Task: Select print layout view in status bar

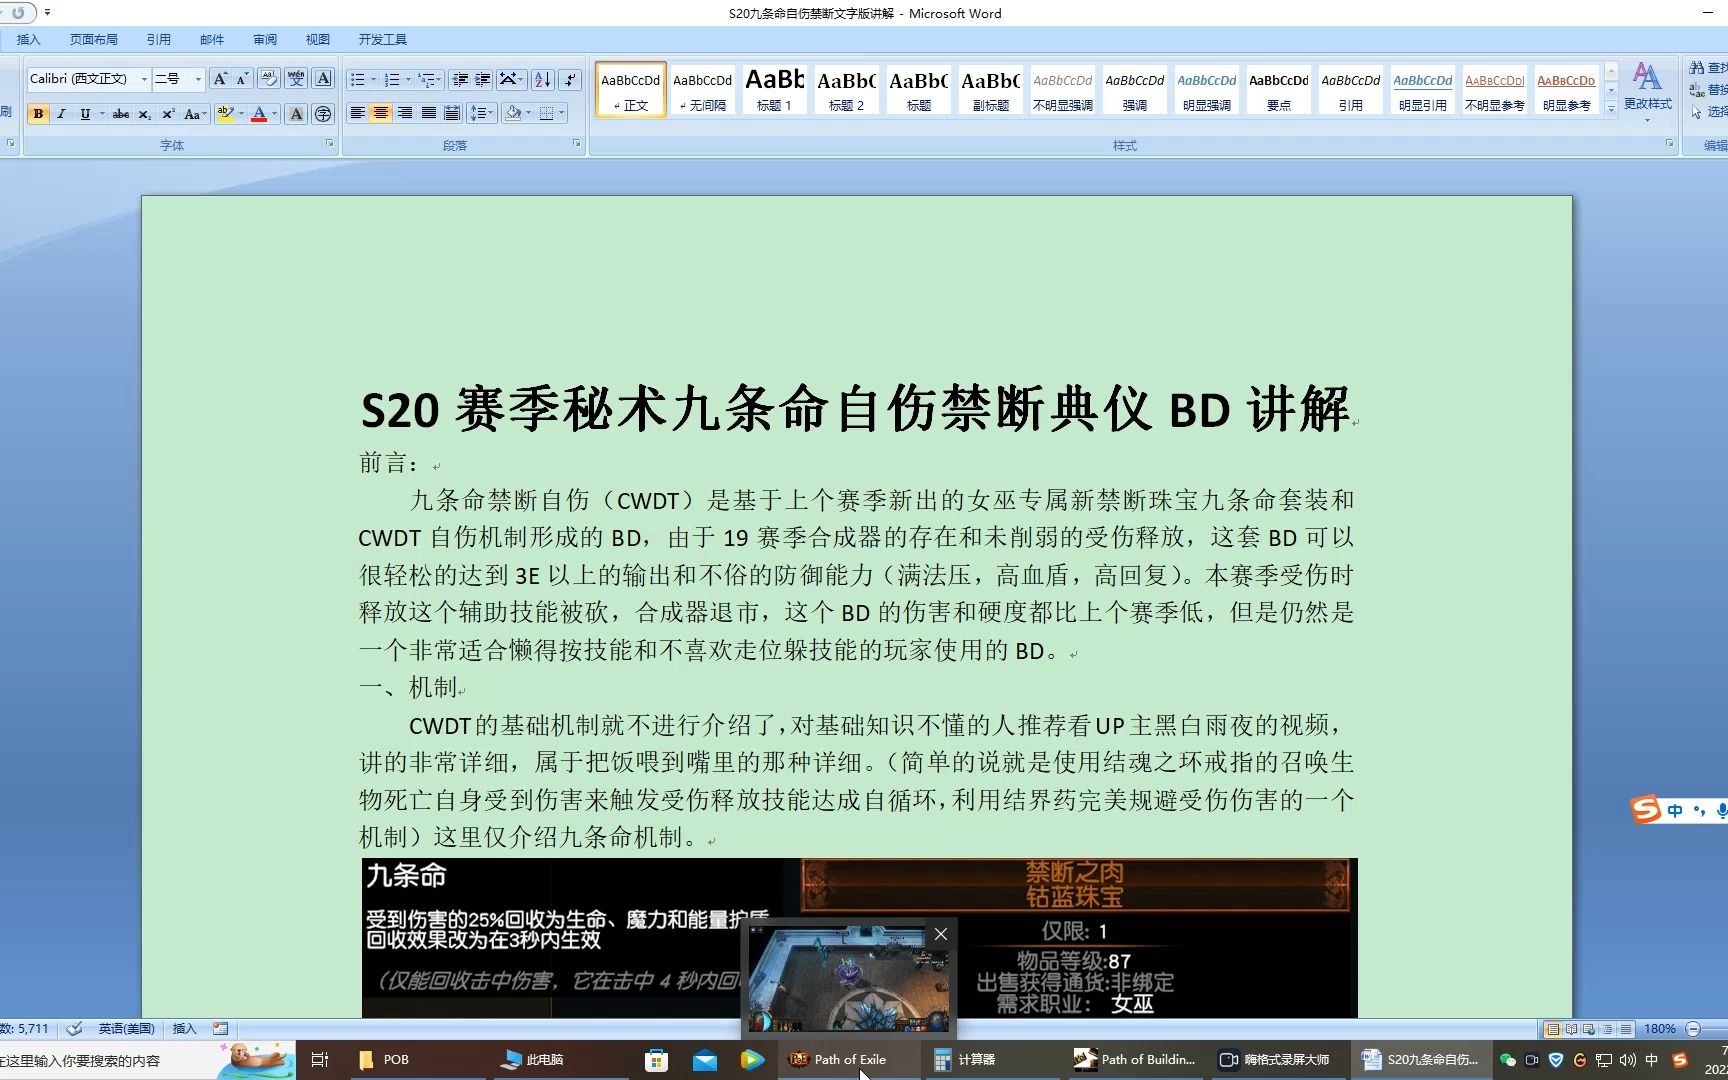Action: click(x=1553, y=1029)
